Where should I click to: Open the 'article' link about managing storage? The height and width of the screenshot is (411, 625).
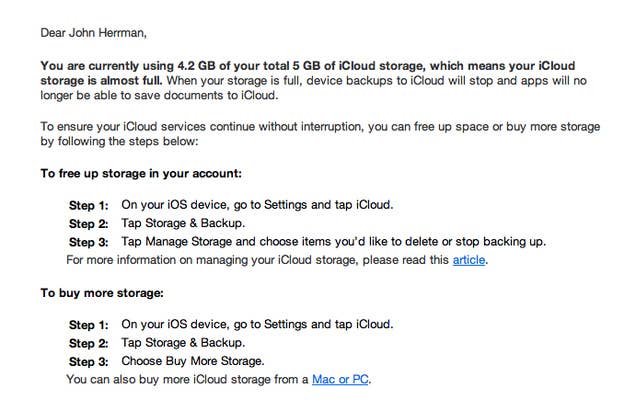coord(469,260)
